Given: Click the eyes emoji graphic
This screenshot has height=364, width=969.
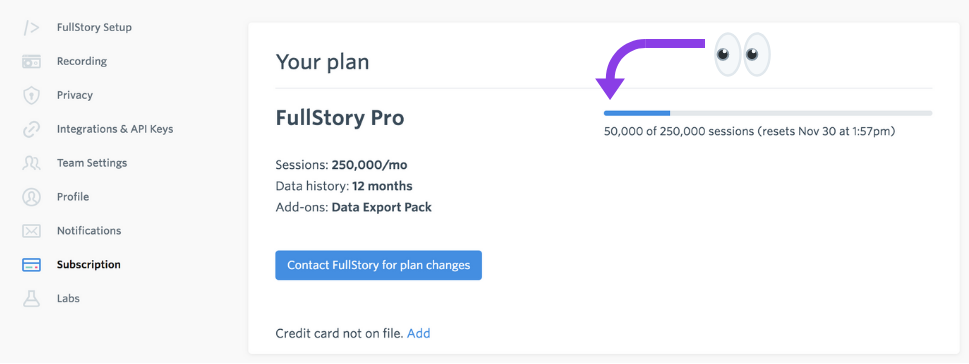Looking at the screenshot, I should 743,54.
